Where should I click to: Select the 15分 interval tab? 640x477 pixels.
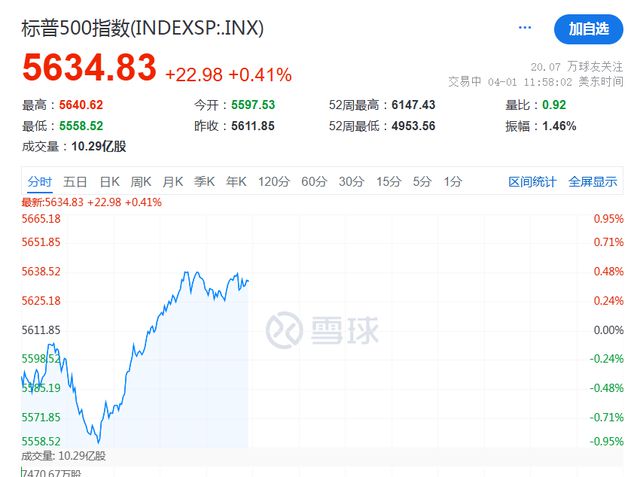pos(389,182)
